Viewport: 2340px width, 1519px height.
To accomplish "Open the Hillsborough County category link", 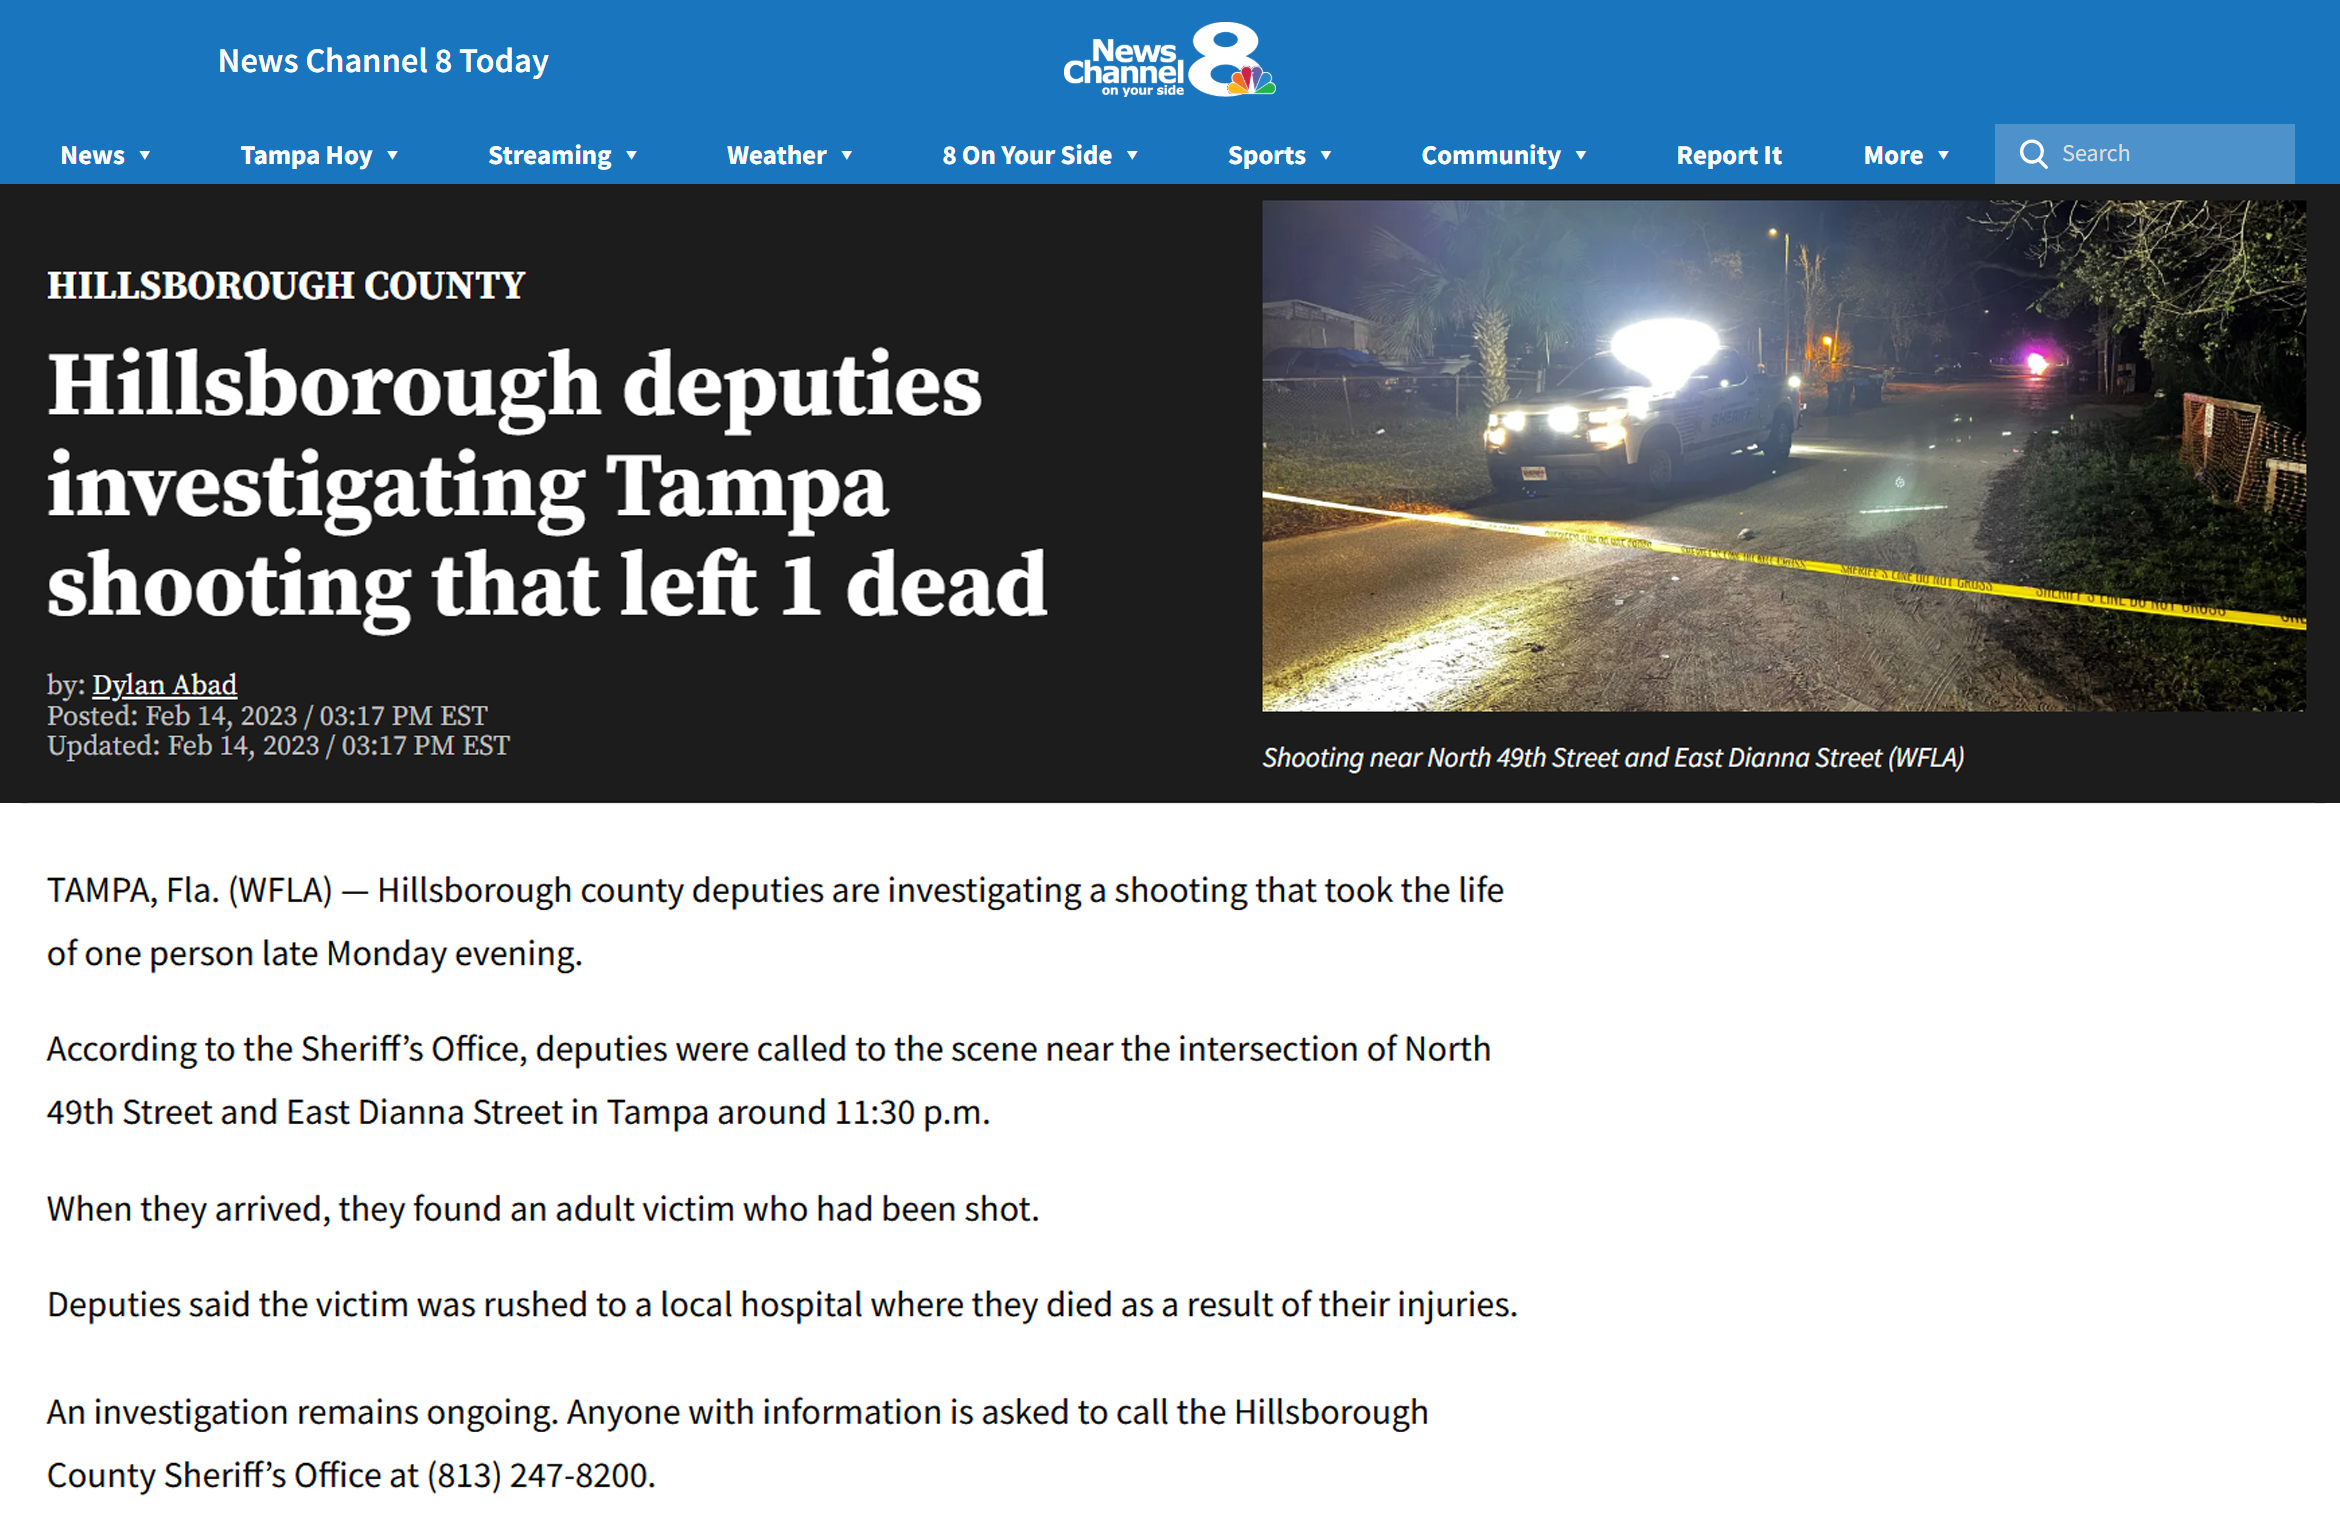I will tap(286, 286).
